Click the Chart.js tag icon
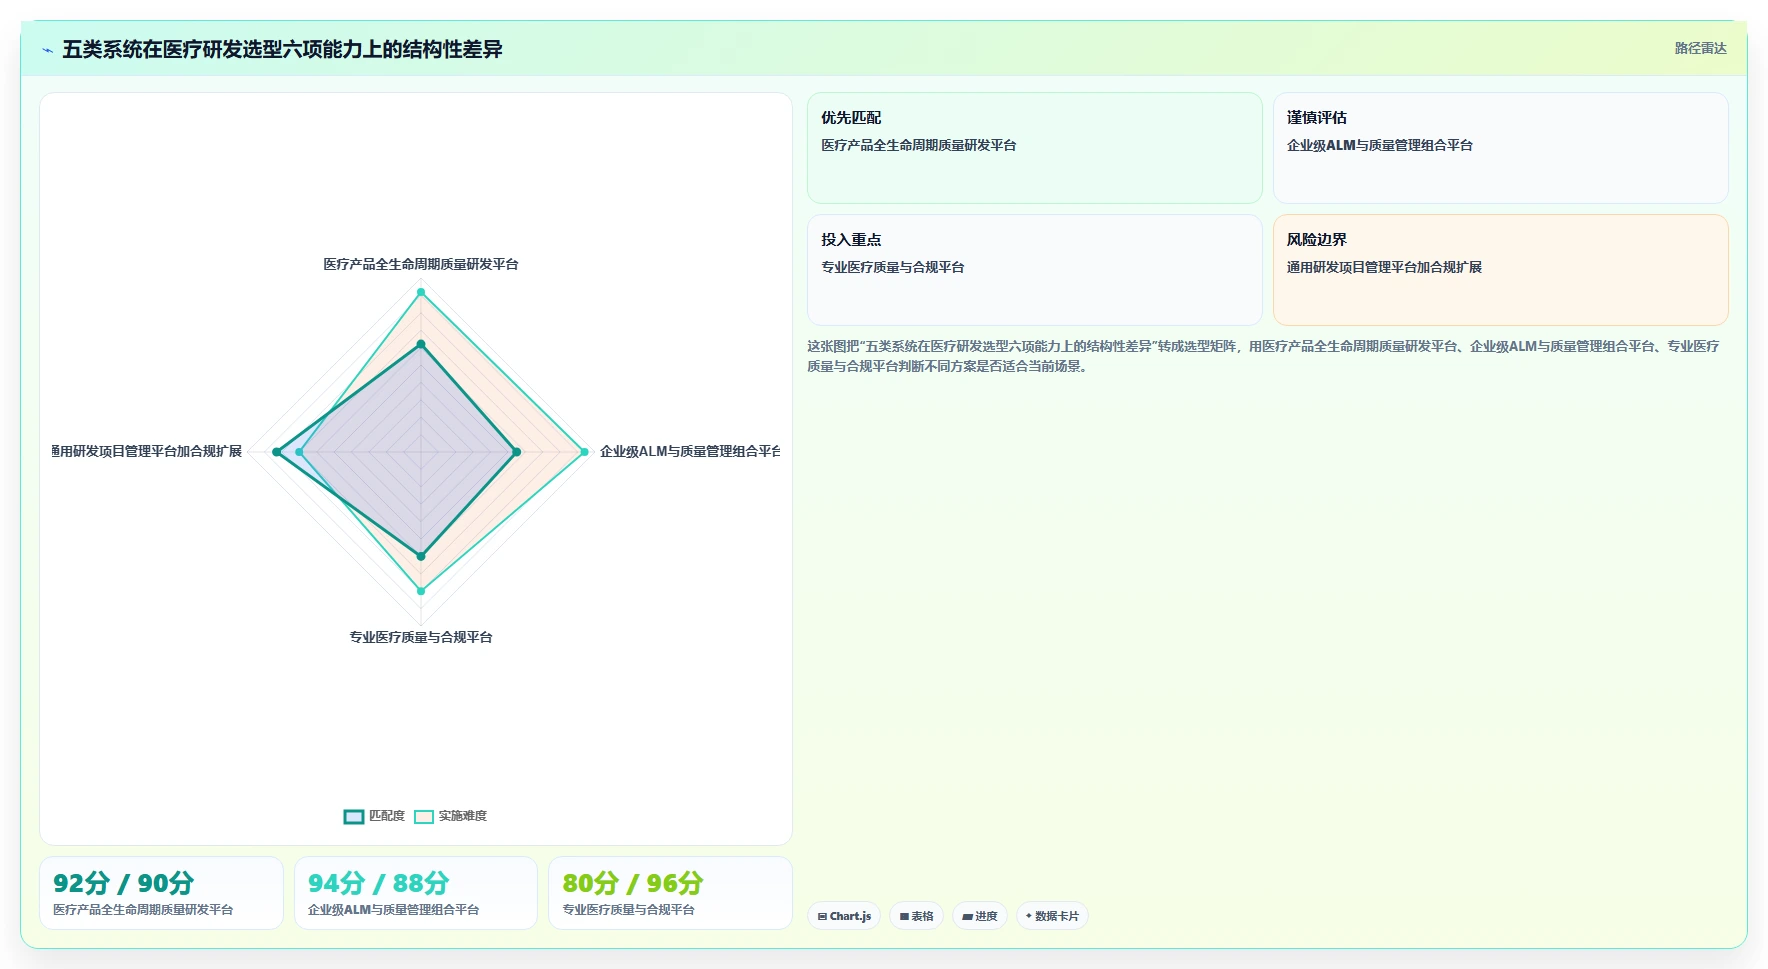Screen dimensions: 1768x969 (822, 916)
